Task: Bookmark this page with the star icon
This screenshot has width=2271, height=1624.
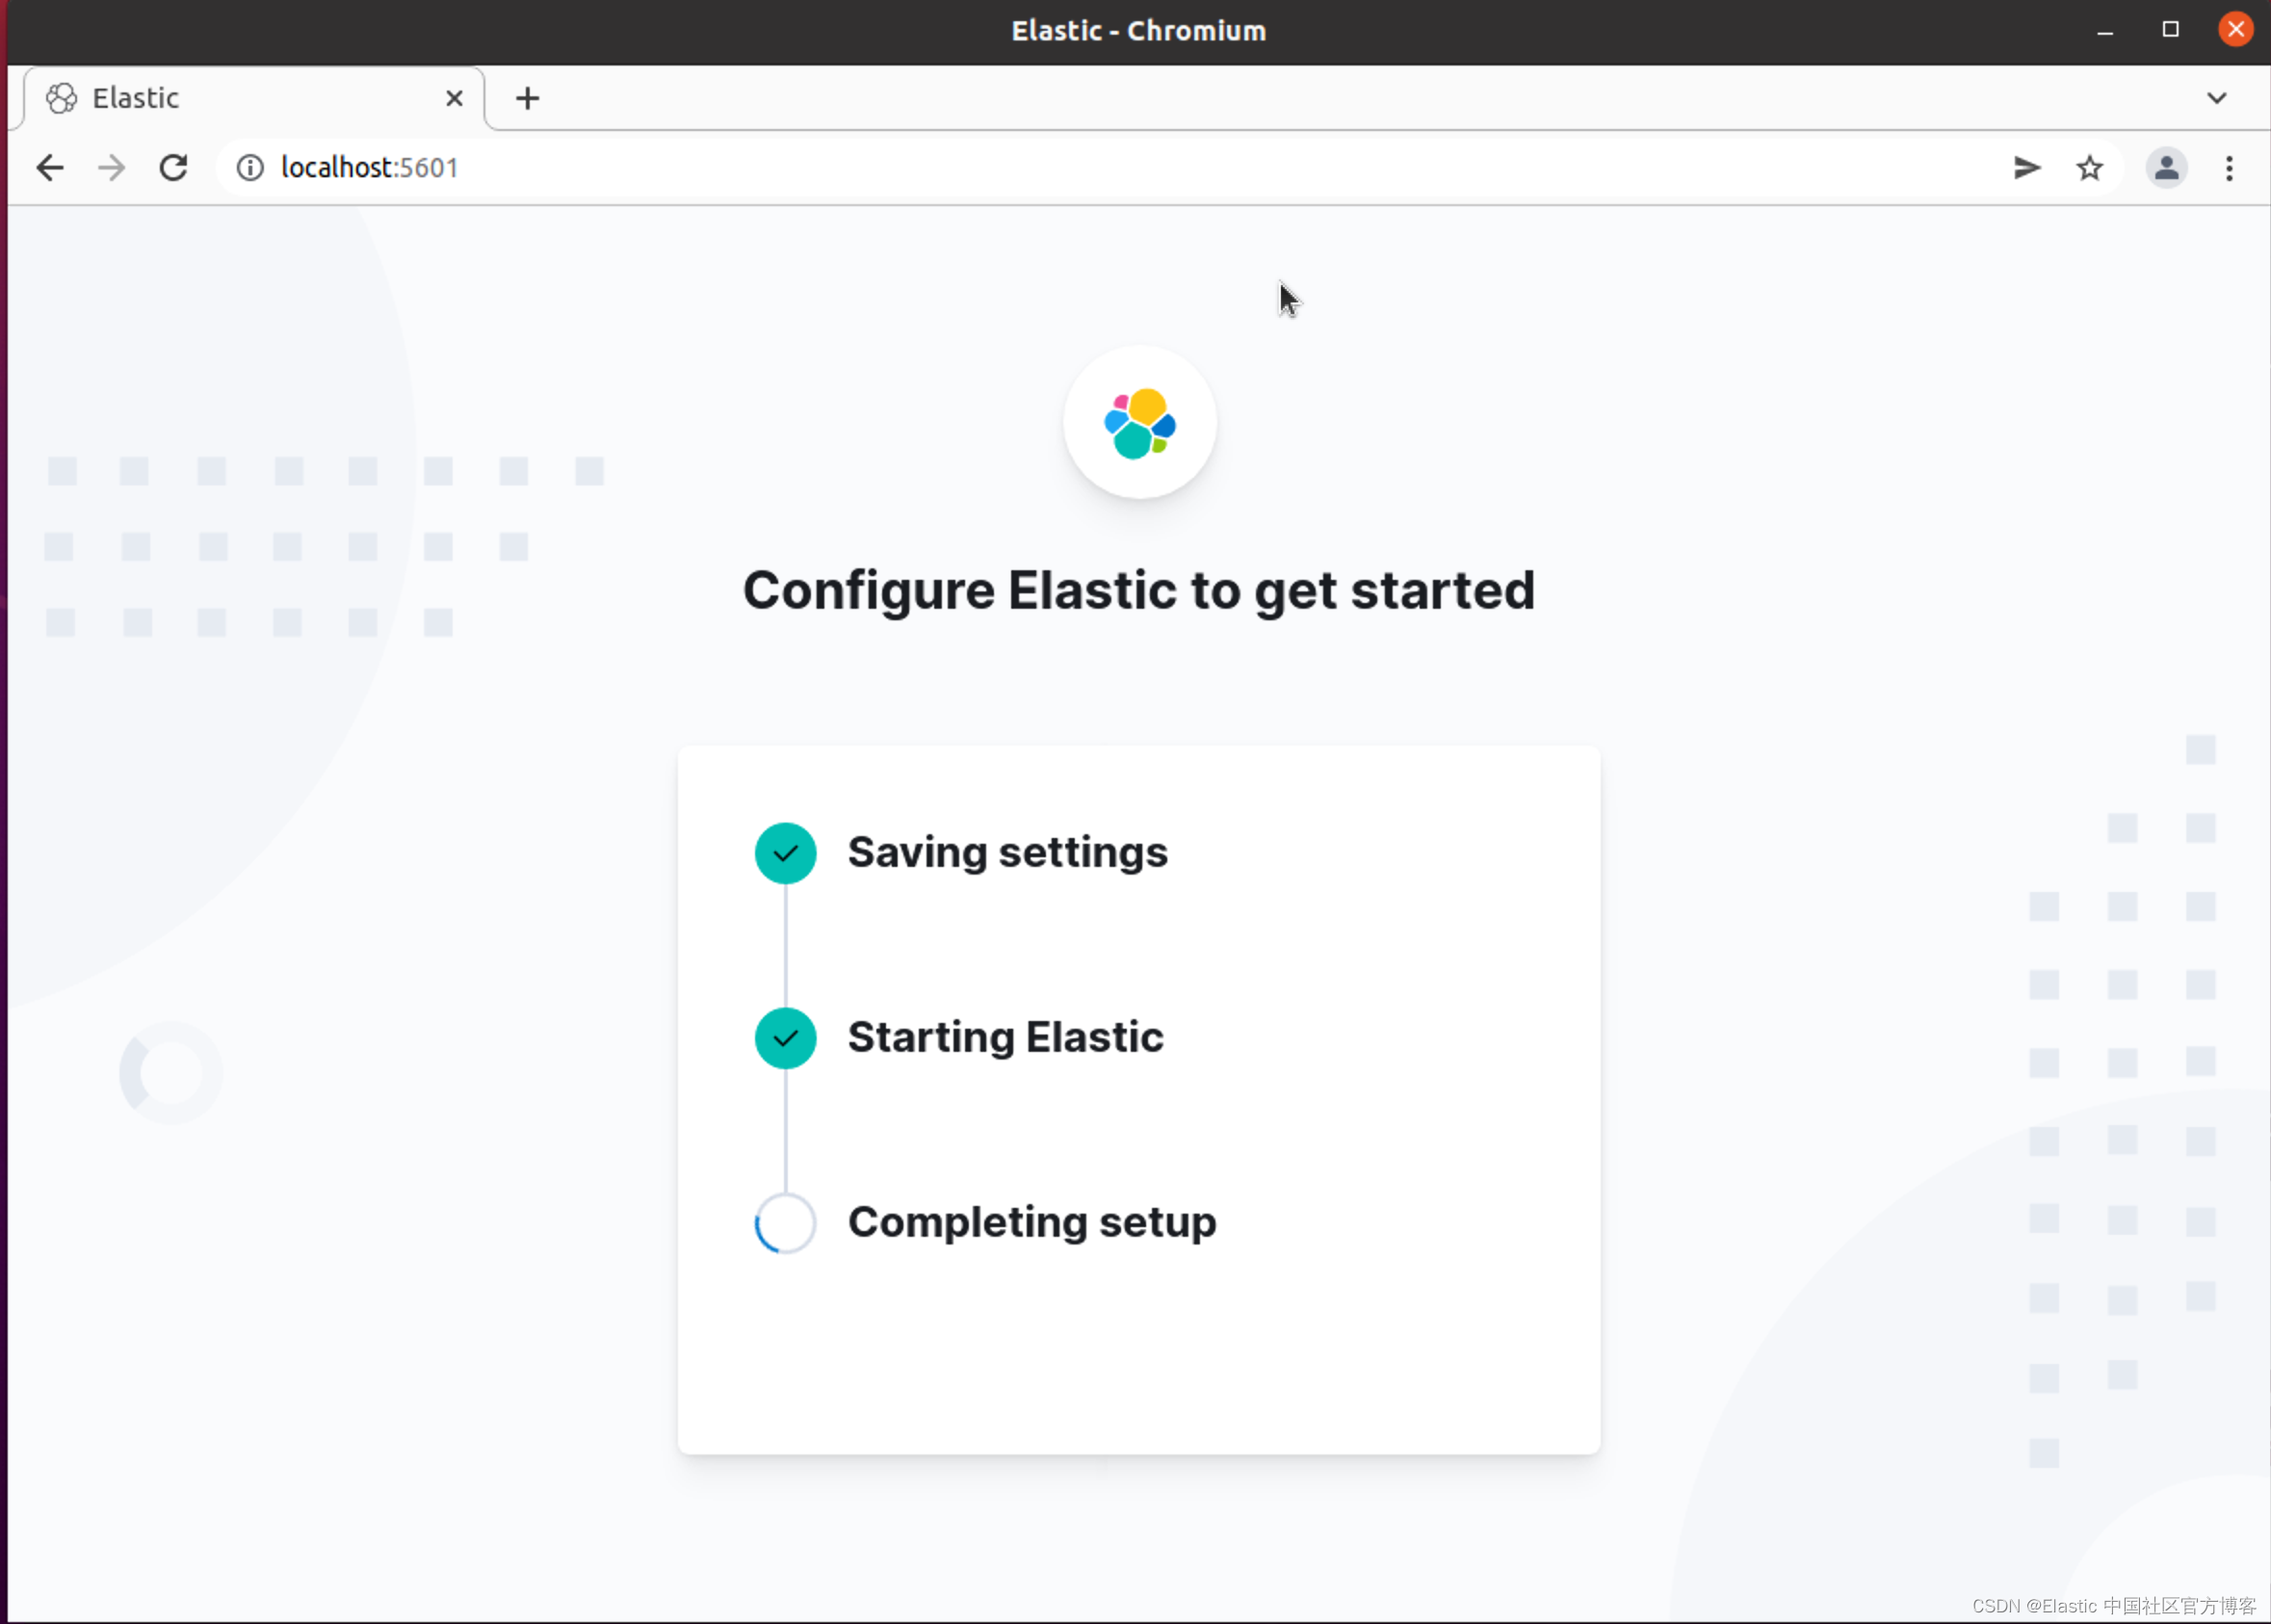Action: [x=2089, y=168]
